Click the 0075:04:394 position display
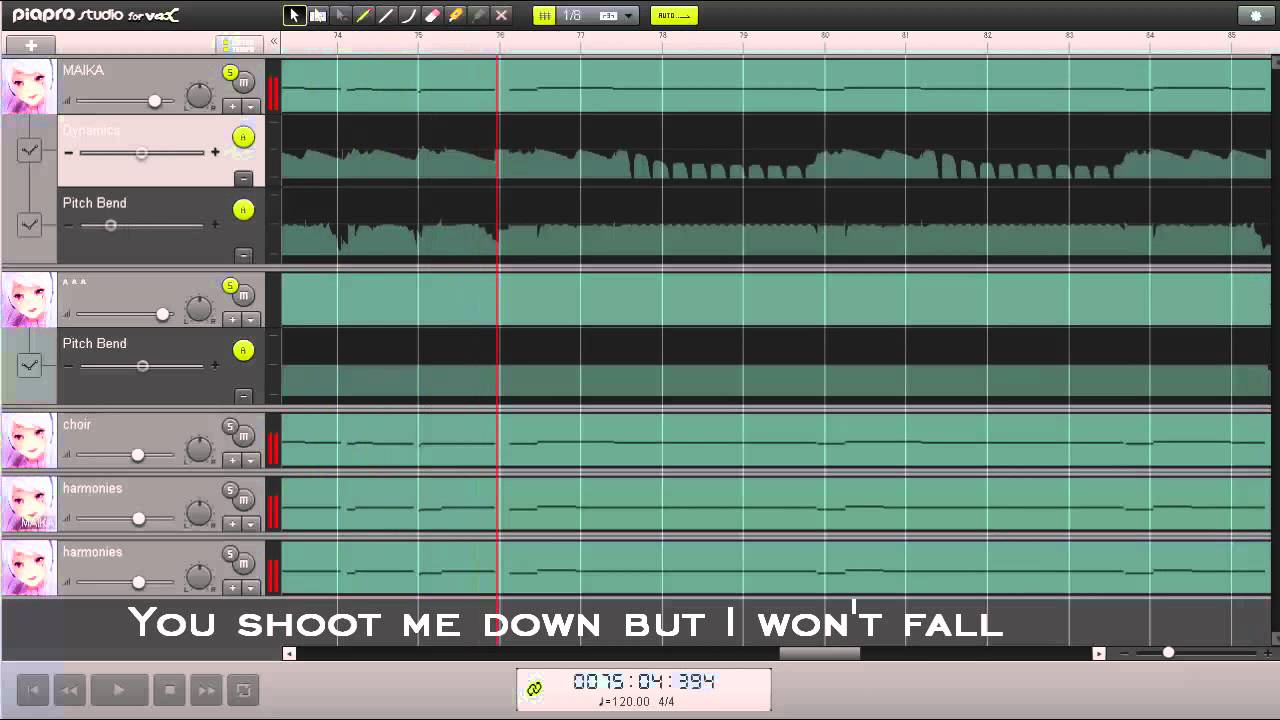 point(644,681)
